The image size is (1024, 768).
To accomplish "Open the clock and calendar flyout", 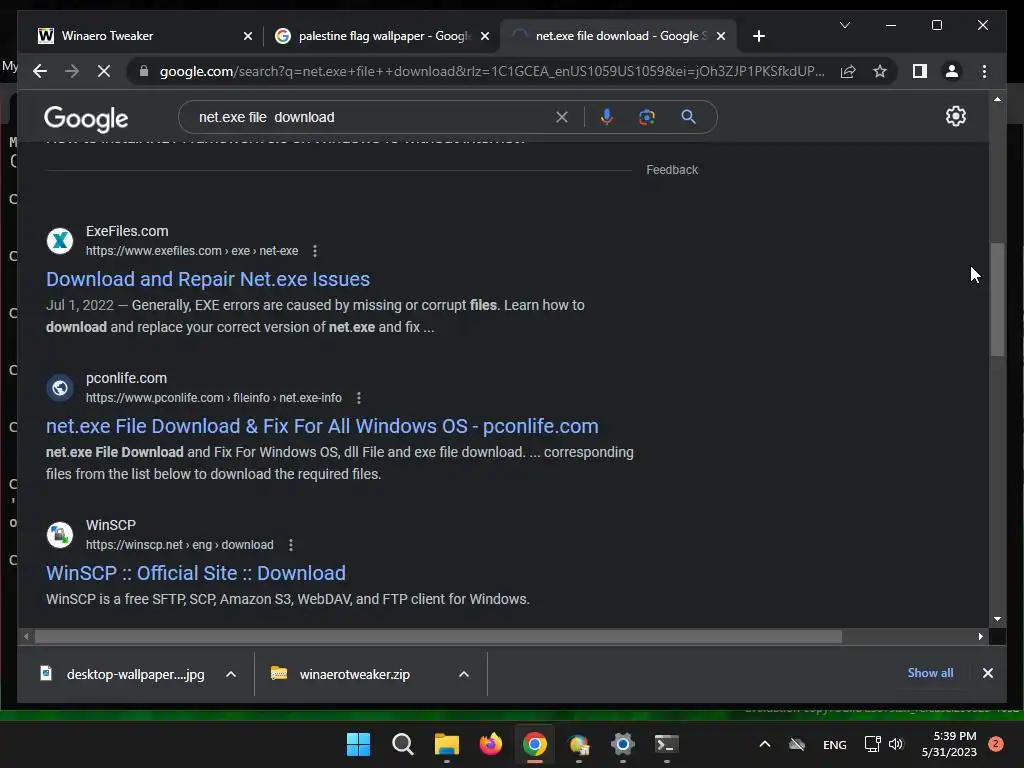I will 950,744.
